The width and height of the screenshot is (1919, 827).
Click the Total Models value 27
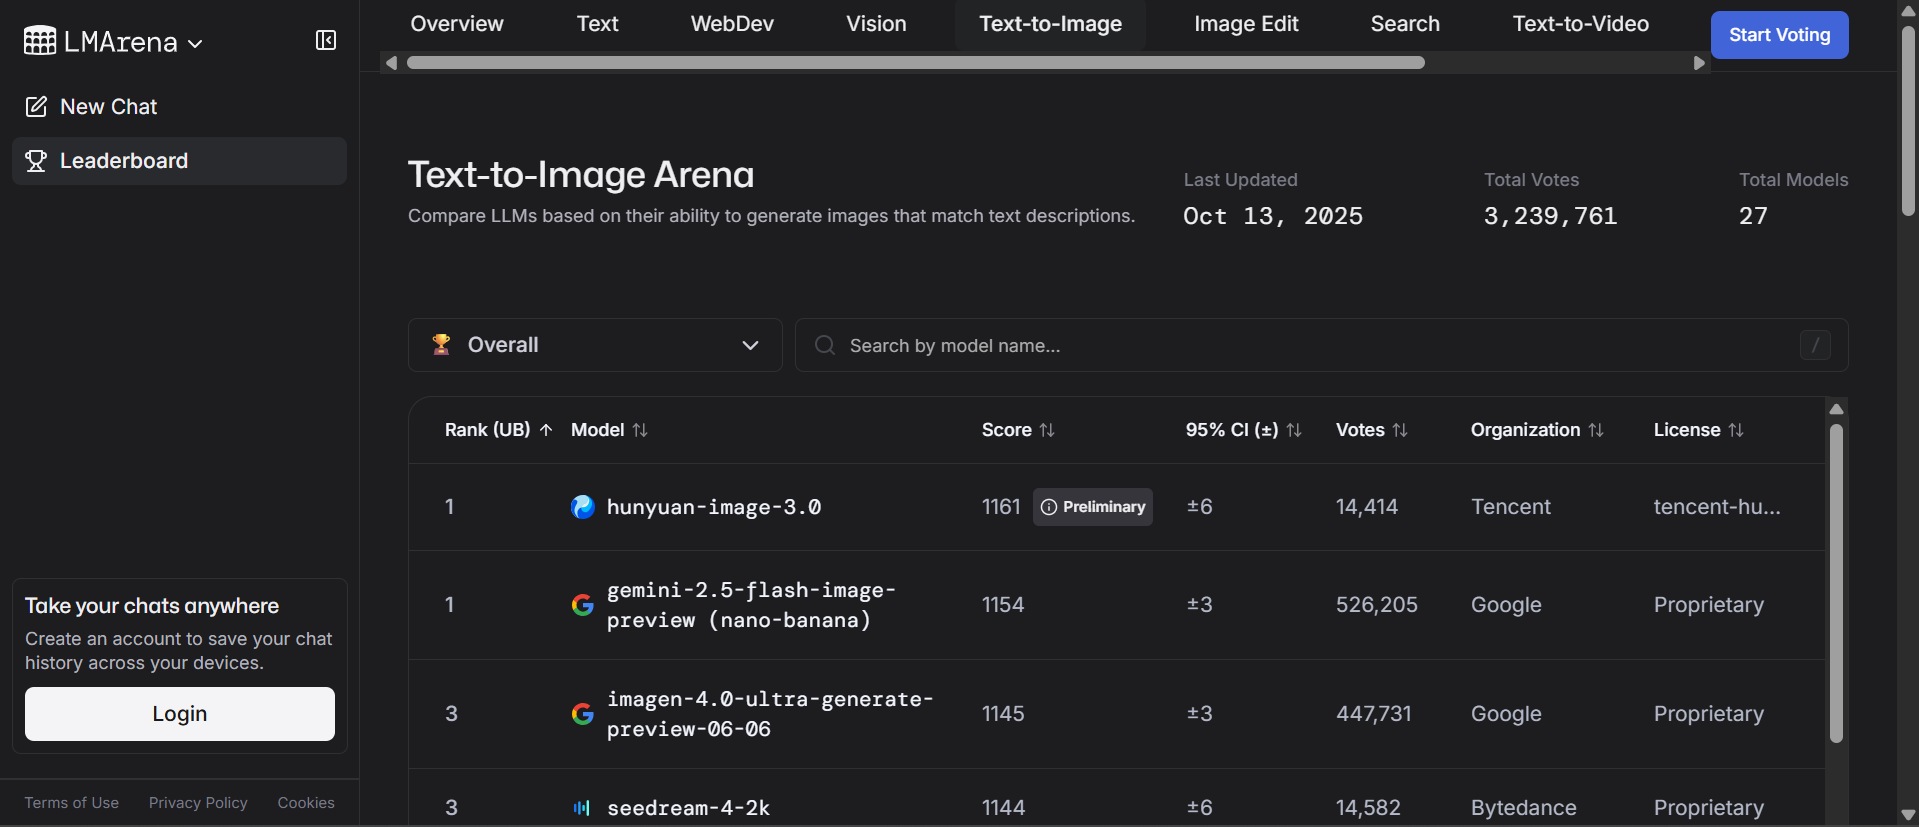point(1753,216)
